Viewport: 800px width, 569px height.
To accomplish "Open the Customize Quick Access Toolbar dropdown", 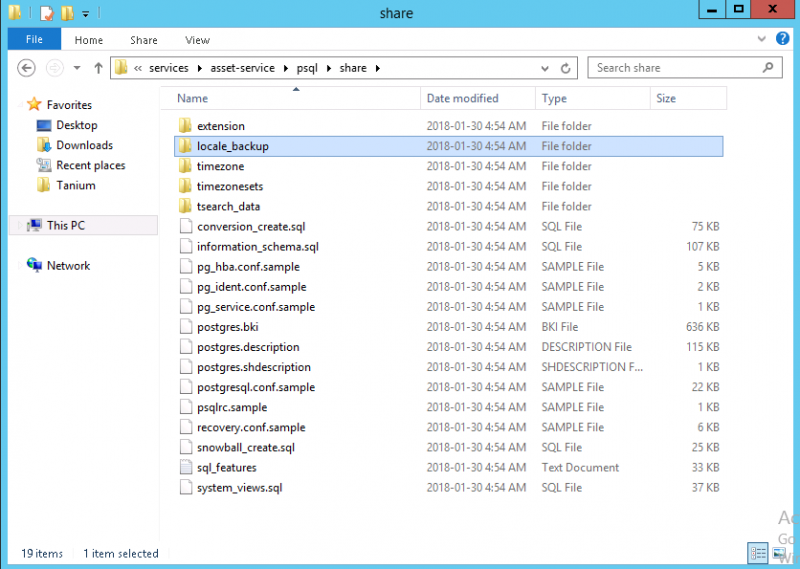I will point(86,14).
